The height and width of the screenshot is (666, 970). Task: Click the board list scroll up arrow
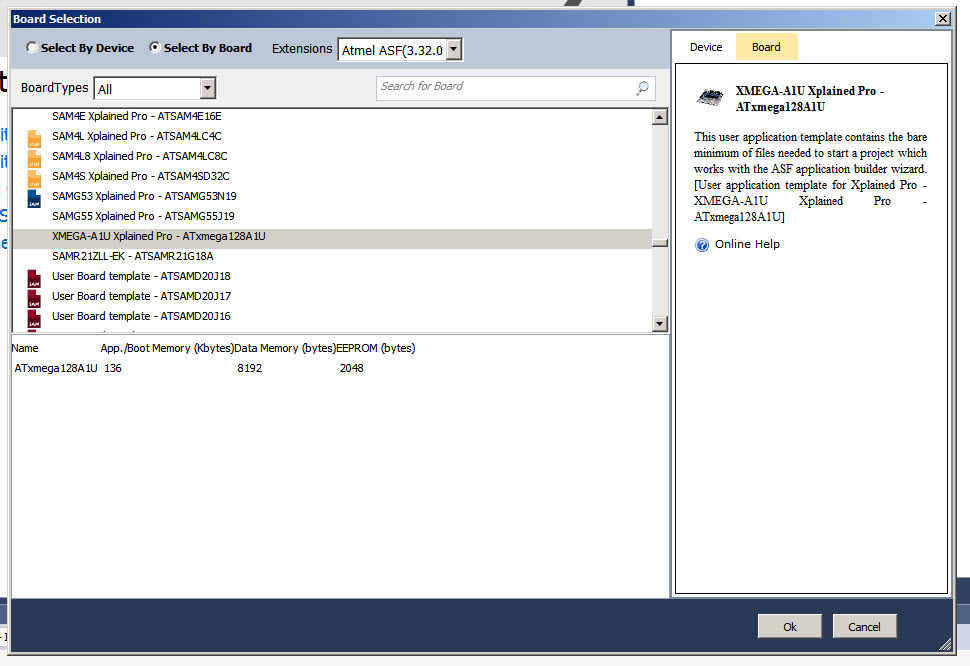pyautogui.click(x=659, y=117)
